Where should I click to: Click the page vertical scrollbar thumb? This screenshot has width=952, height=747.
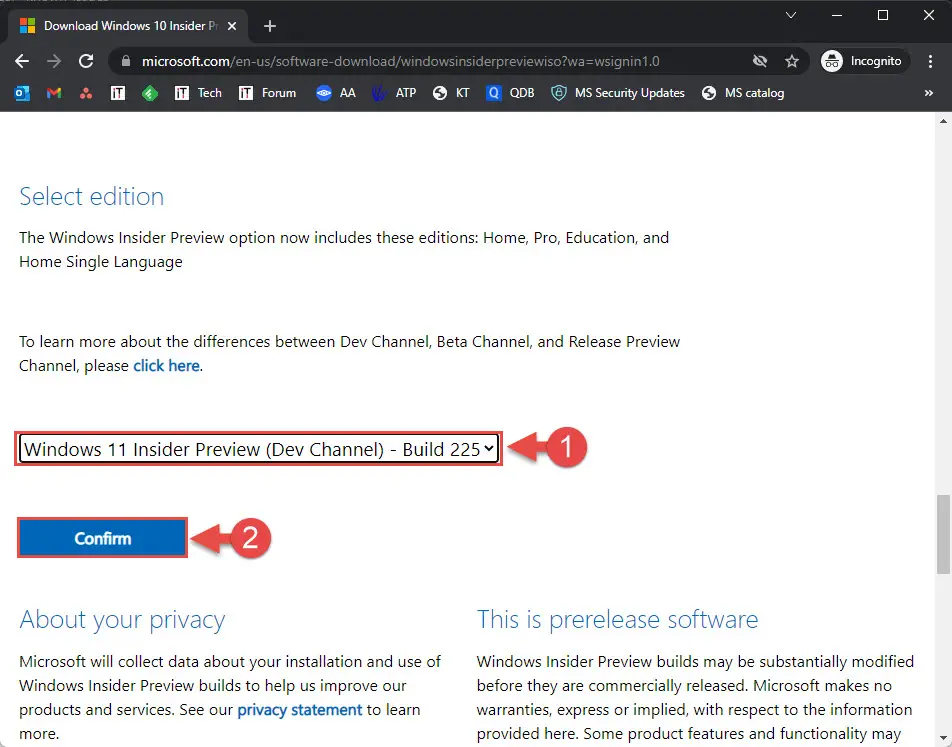[943, 534]
